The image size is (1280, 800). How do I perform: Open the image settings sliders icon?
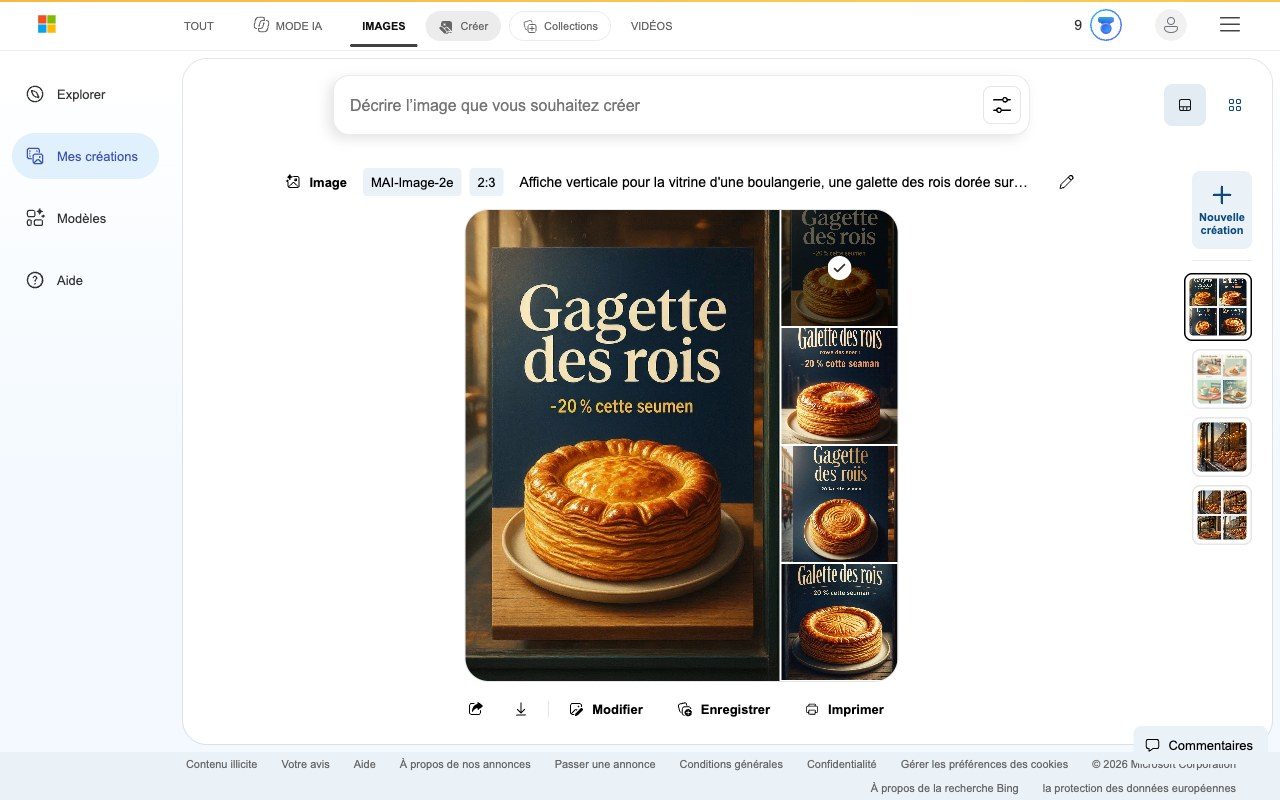pos(1001,105)
